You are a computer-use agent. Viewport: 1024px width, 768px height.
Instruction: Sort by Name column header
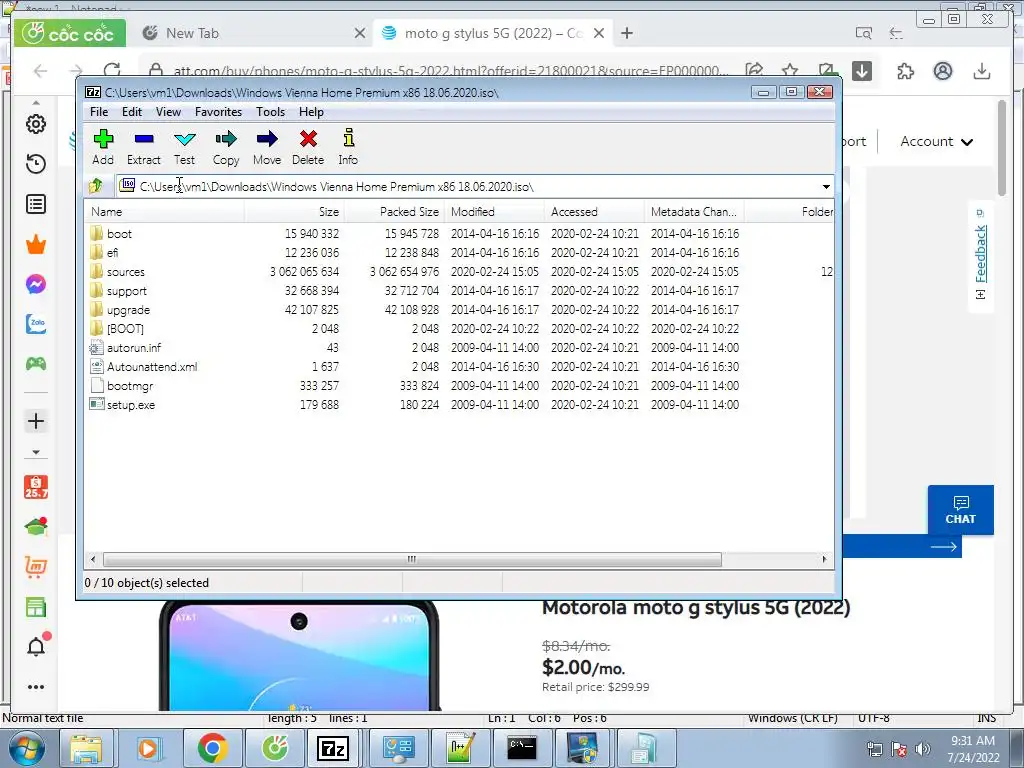165,212
